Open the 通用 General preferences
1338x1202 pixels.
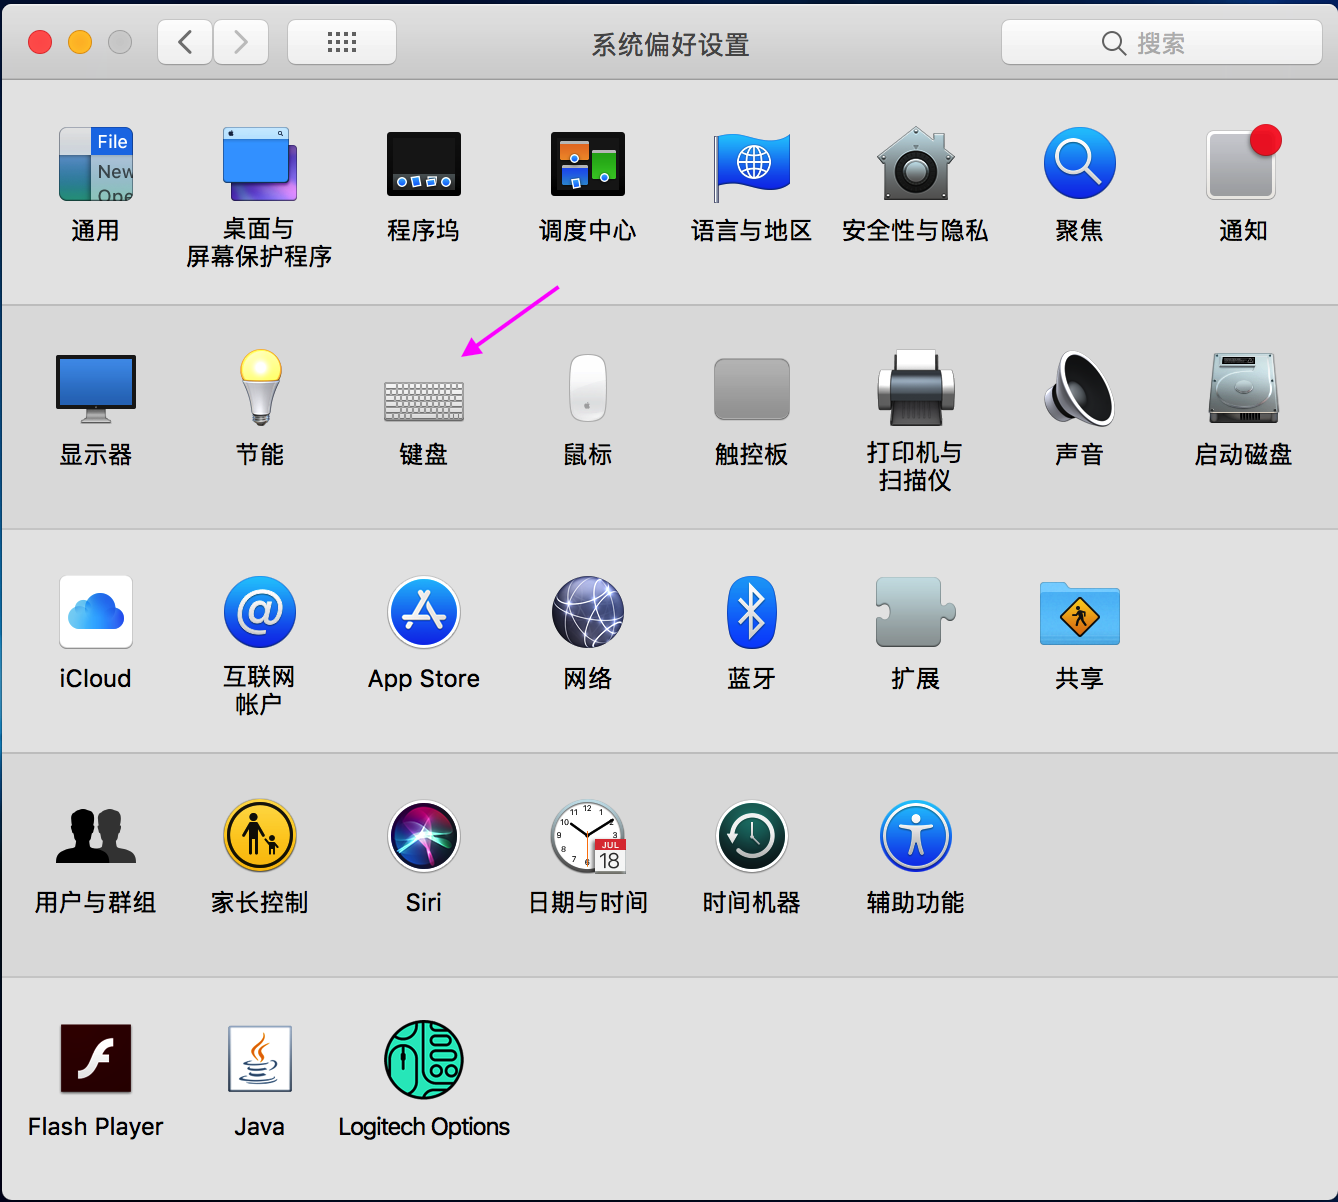point(95,165)
